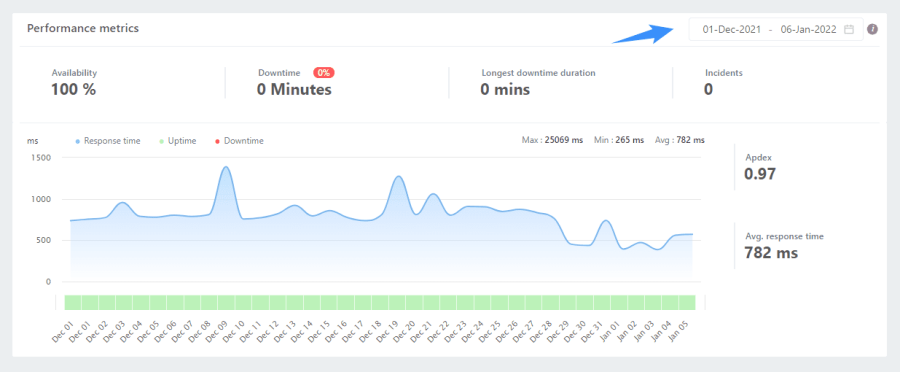Click the 500 y-axis tick label
900x372 pixels.
pyautogui.click(x=44, y=241)
